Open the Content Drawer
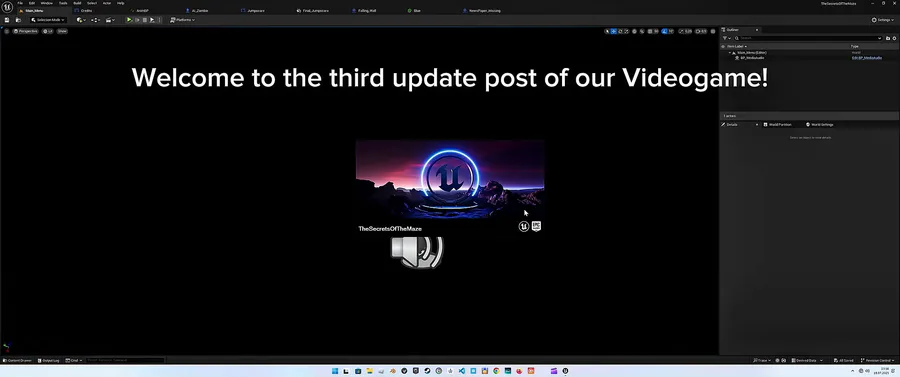The height and width of the screenshot is (377, 900). click(x=17, y=360)
